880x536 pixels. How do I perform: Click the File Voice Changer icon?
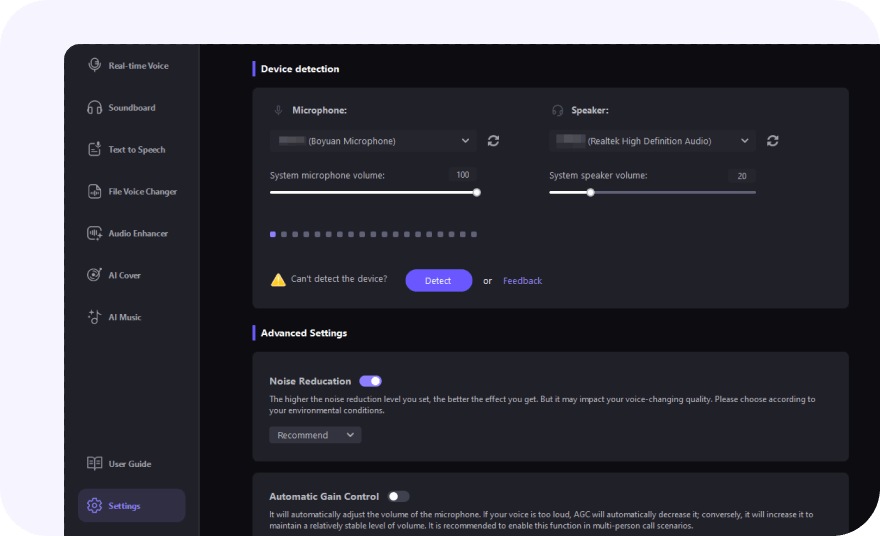pyautogui.click(x=94, y=191)
